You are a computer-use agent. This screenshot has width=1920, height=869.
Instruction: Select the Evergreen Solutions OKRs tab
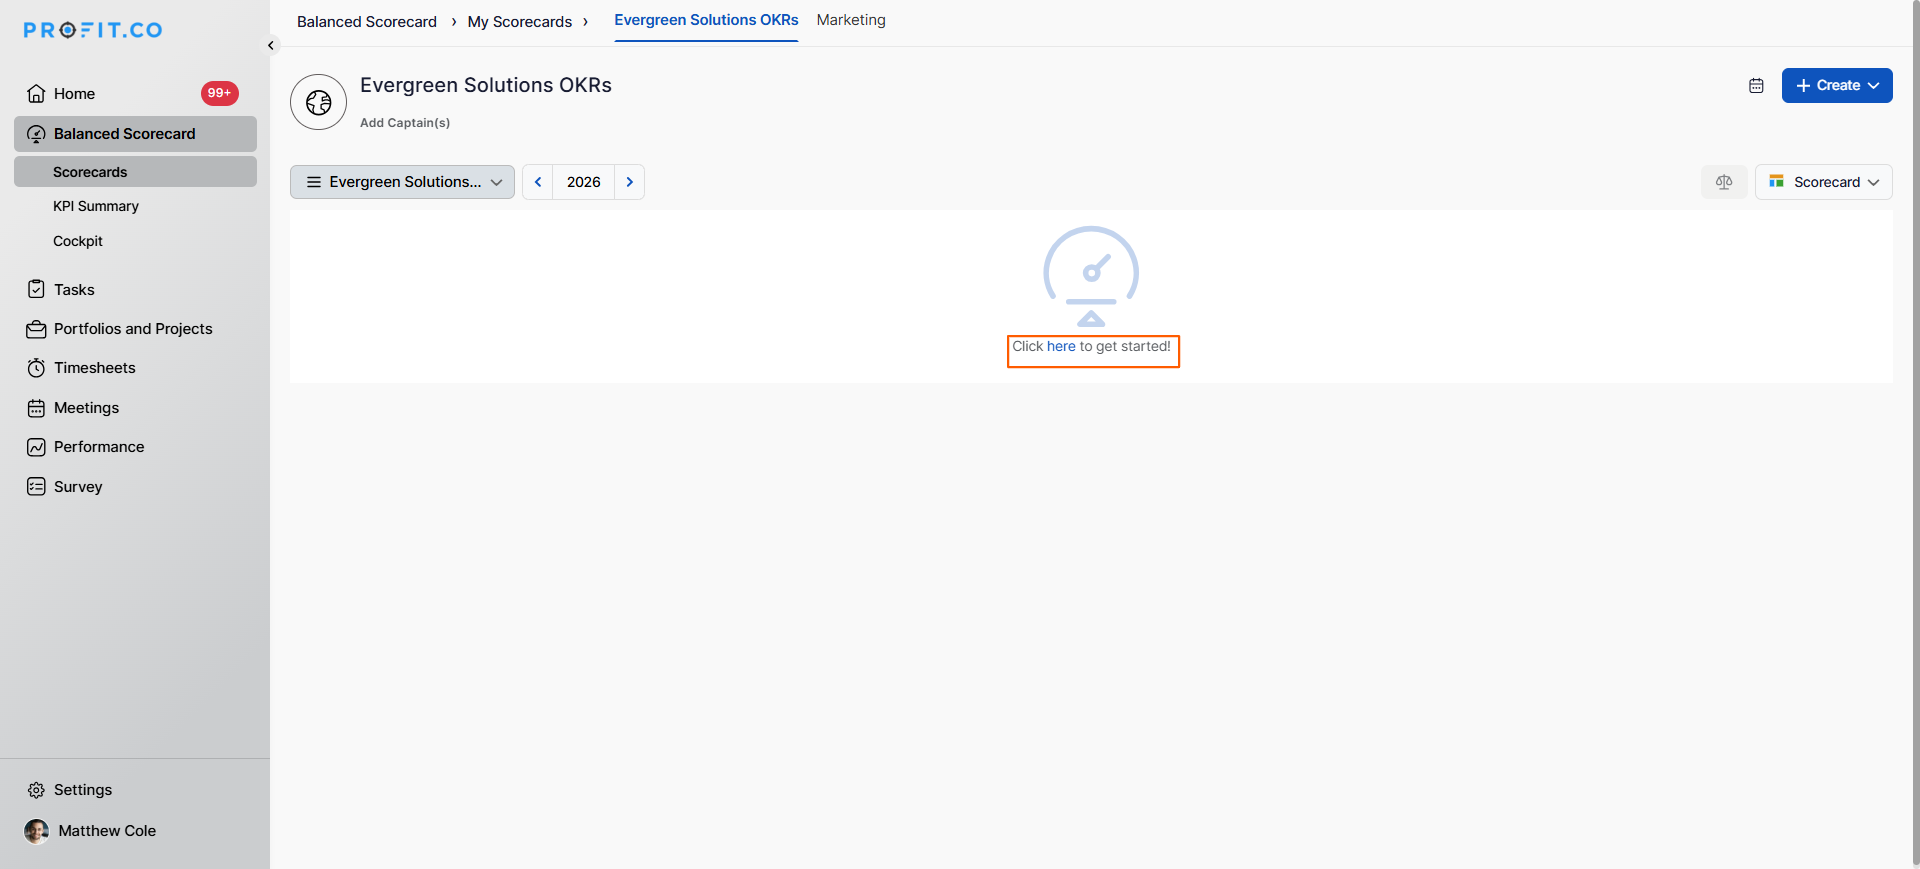(706, 20)
